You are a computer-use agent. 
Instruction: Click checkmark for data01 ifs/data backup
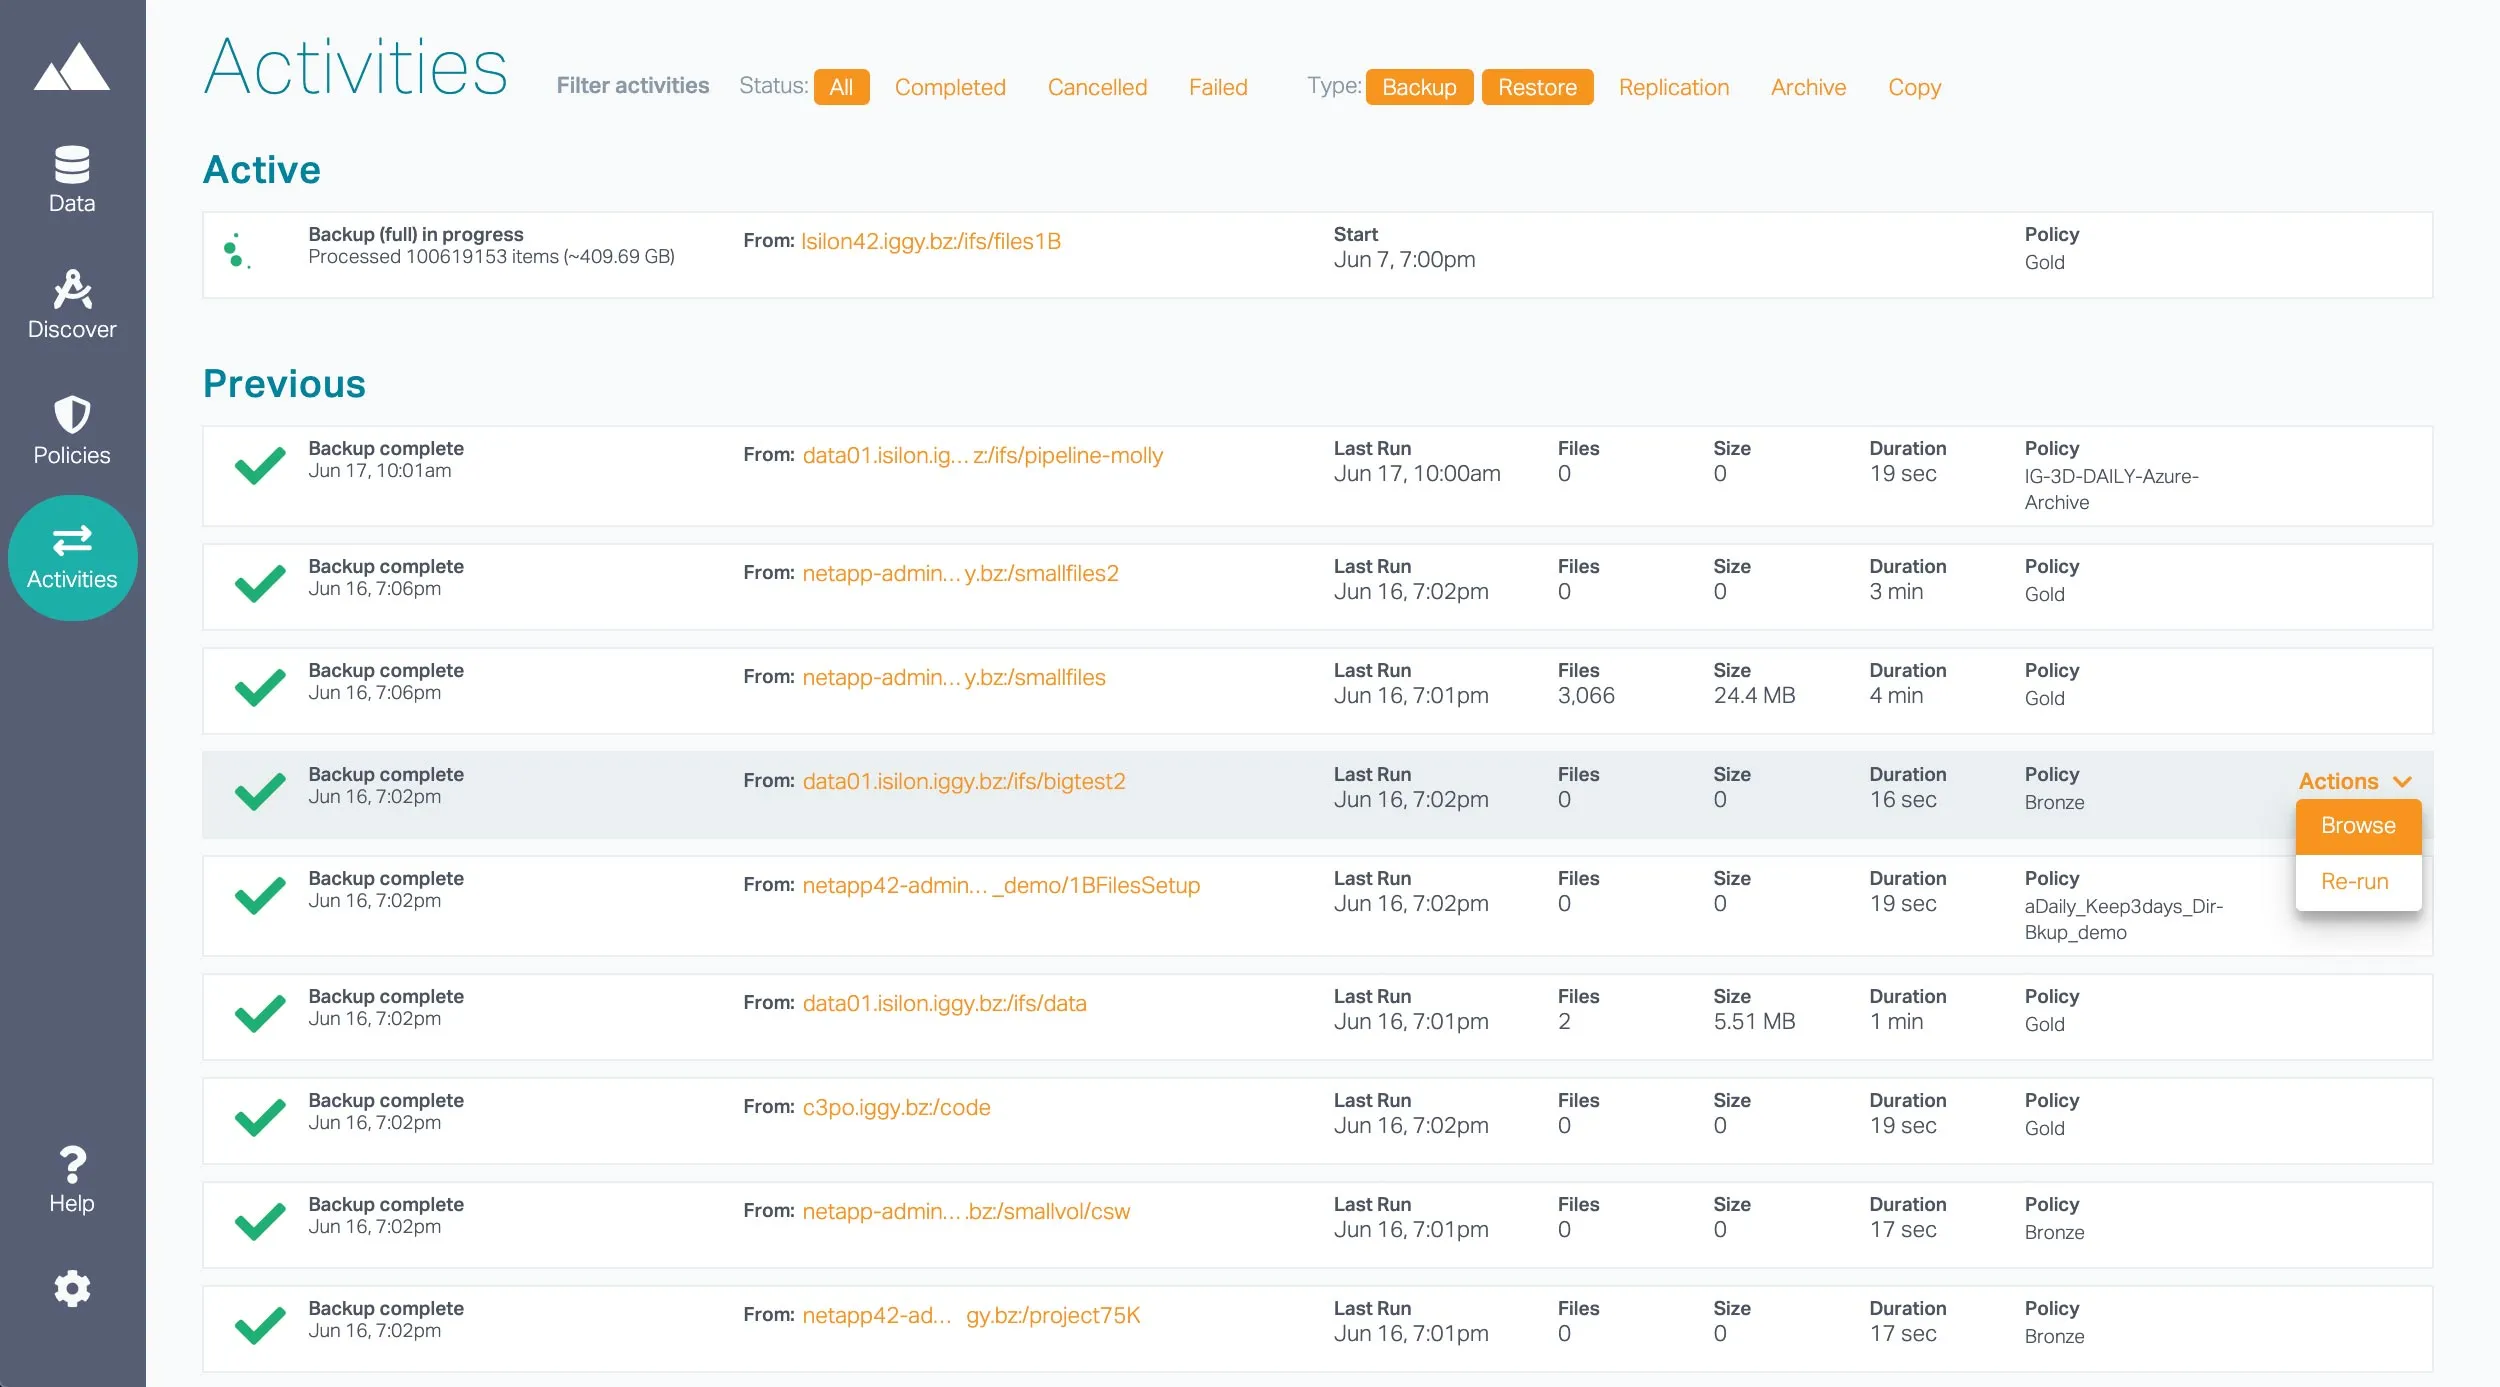pyautogui.click(x=260, y=1014)
